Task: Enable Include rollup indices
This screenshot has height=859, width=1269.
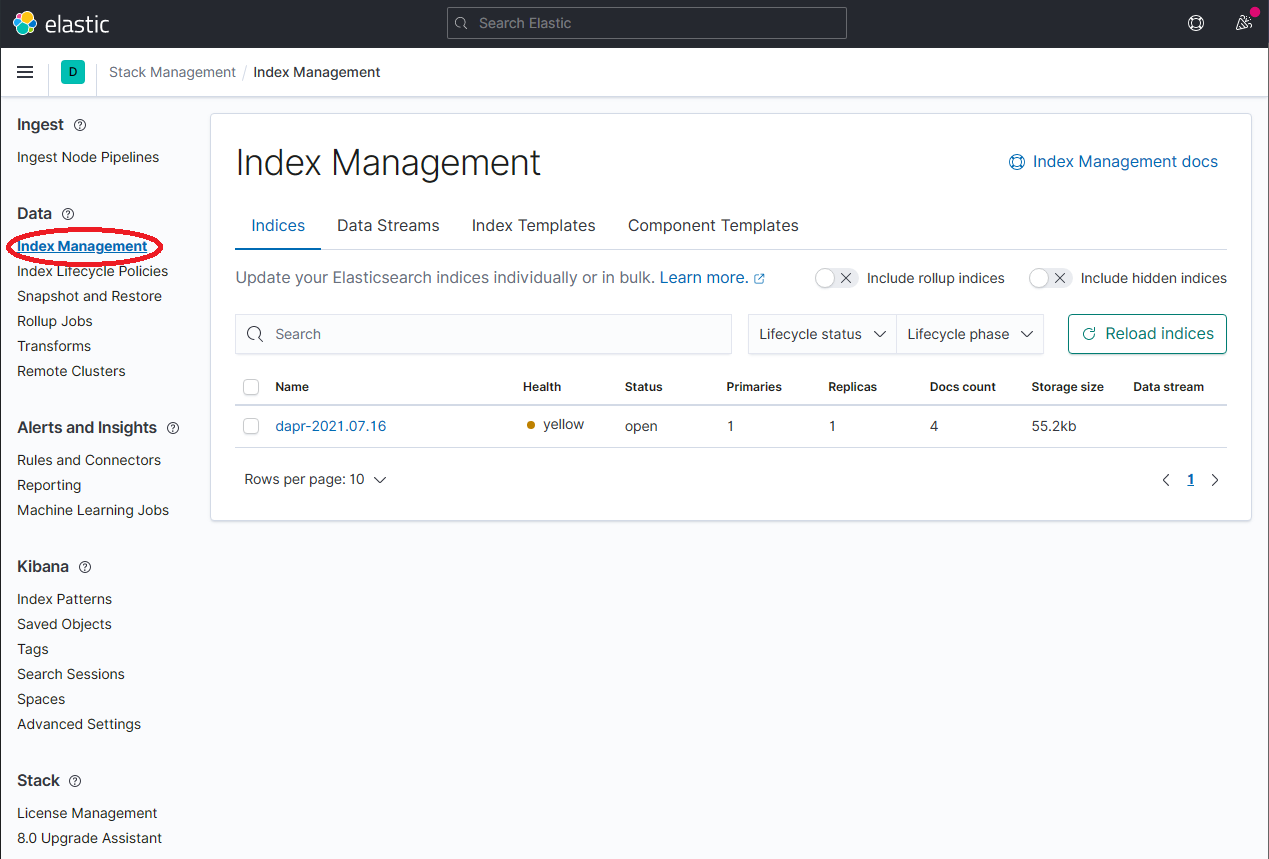Action: [x=836, y=278]
